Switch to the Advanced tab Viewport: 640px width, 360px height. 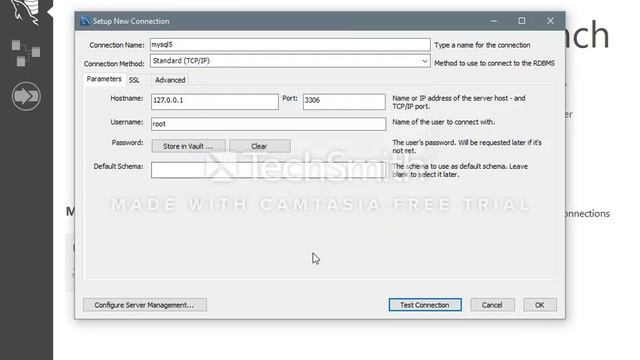[x=170, y=80]
